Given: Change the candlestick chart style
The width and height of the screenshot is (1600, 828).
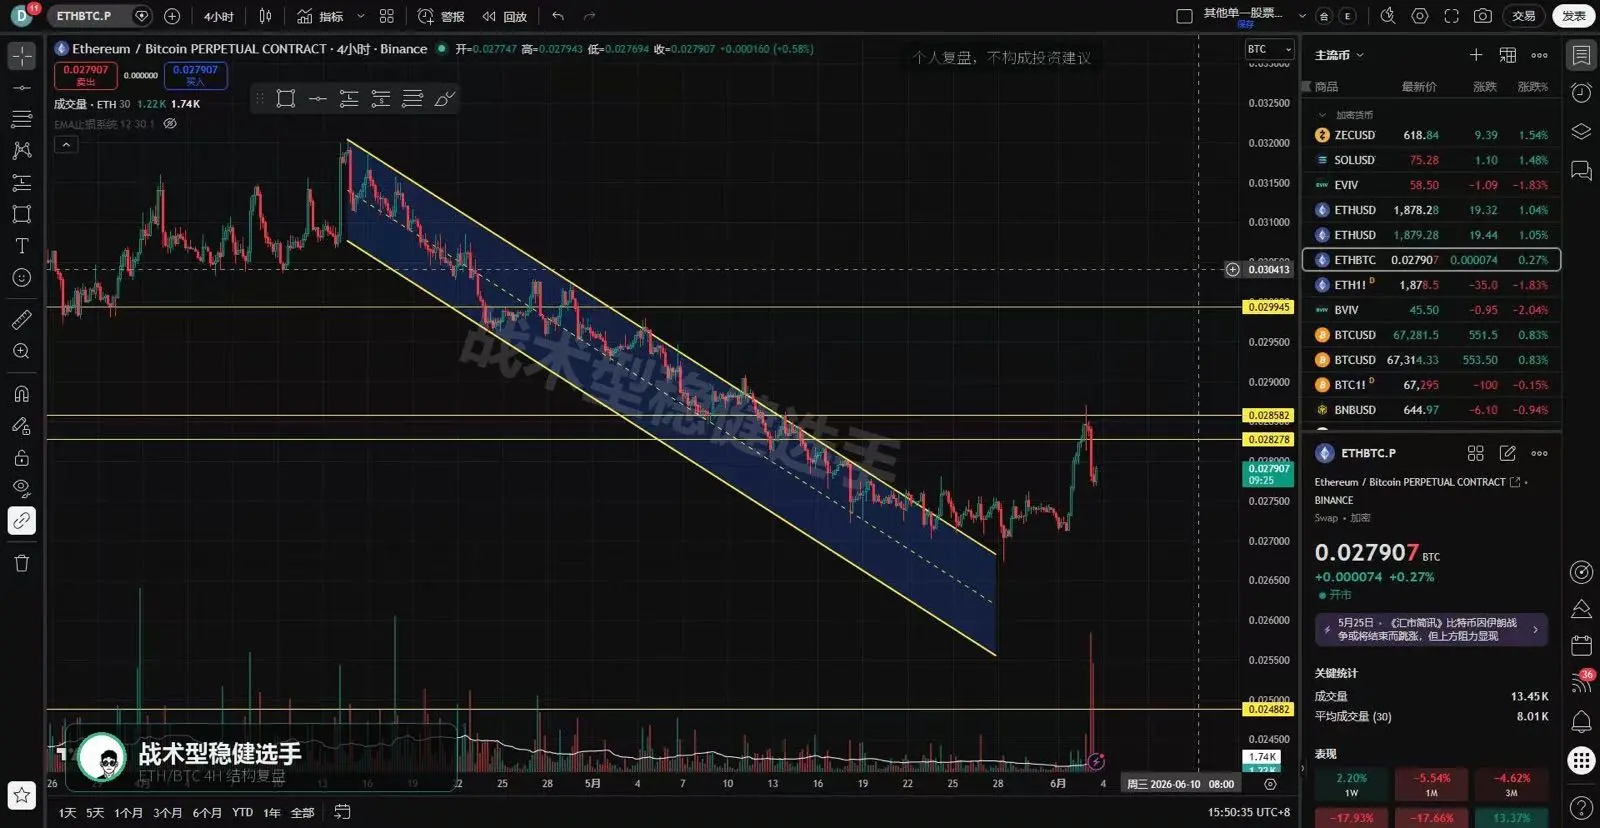Looking at the screenshot, I should point(265,16).
